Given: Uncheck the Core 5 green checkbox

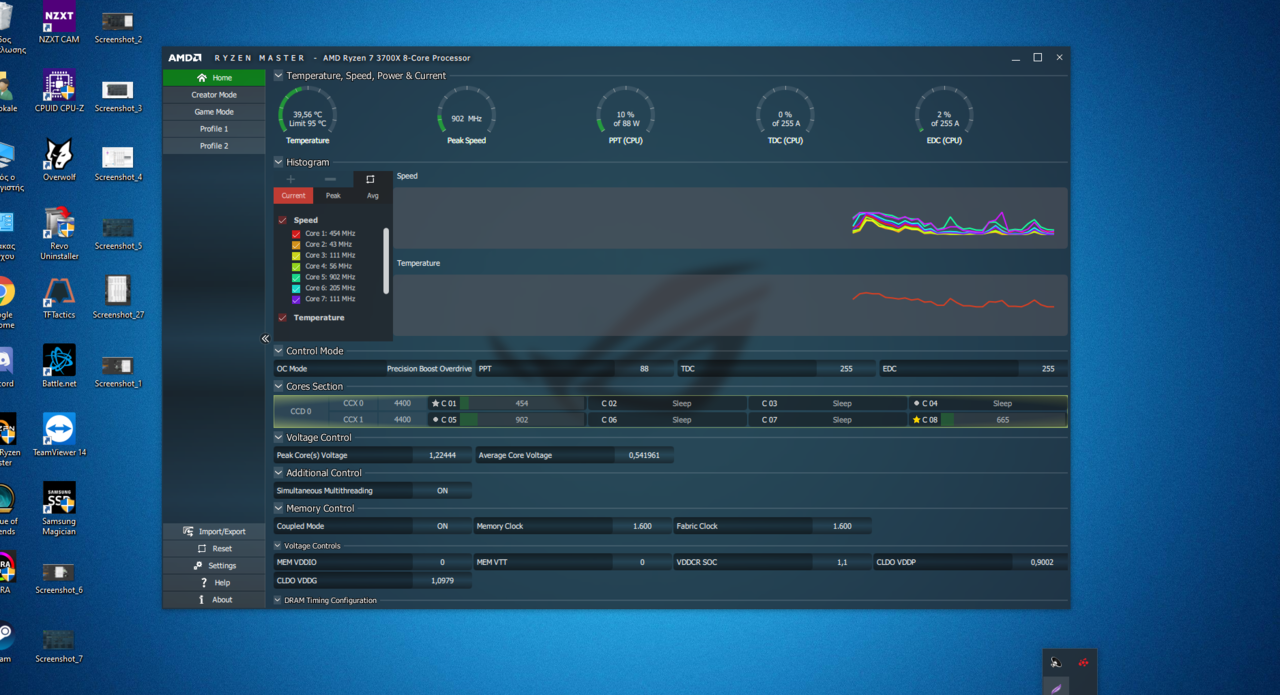Looking at the screenshot, I should coord(296,277).
